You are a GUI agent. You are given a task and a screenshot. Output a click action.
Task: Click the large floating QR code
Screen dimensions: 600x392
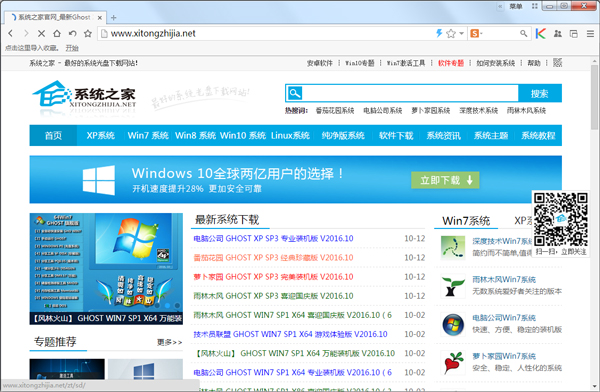pyautogui.click(x=561, y=219)
